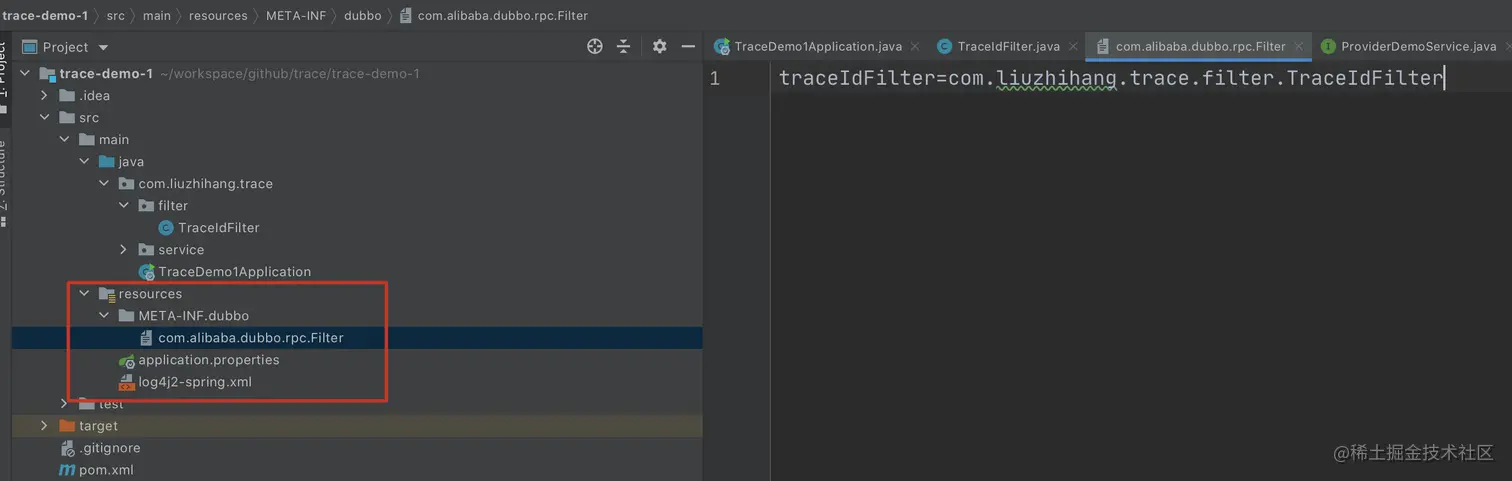The image size is (1512, 481).
Task: Click main in breadcrumb bar
Action: click(156, 15)
